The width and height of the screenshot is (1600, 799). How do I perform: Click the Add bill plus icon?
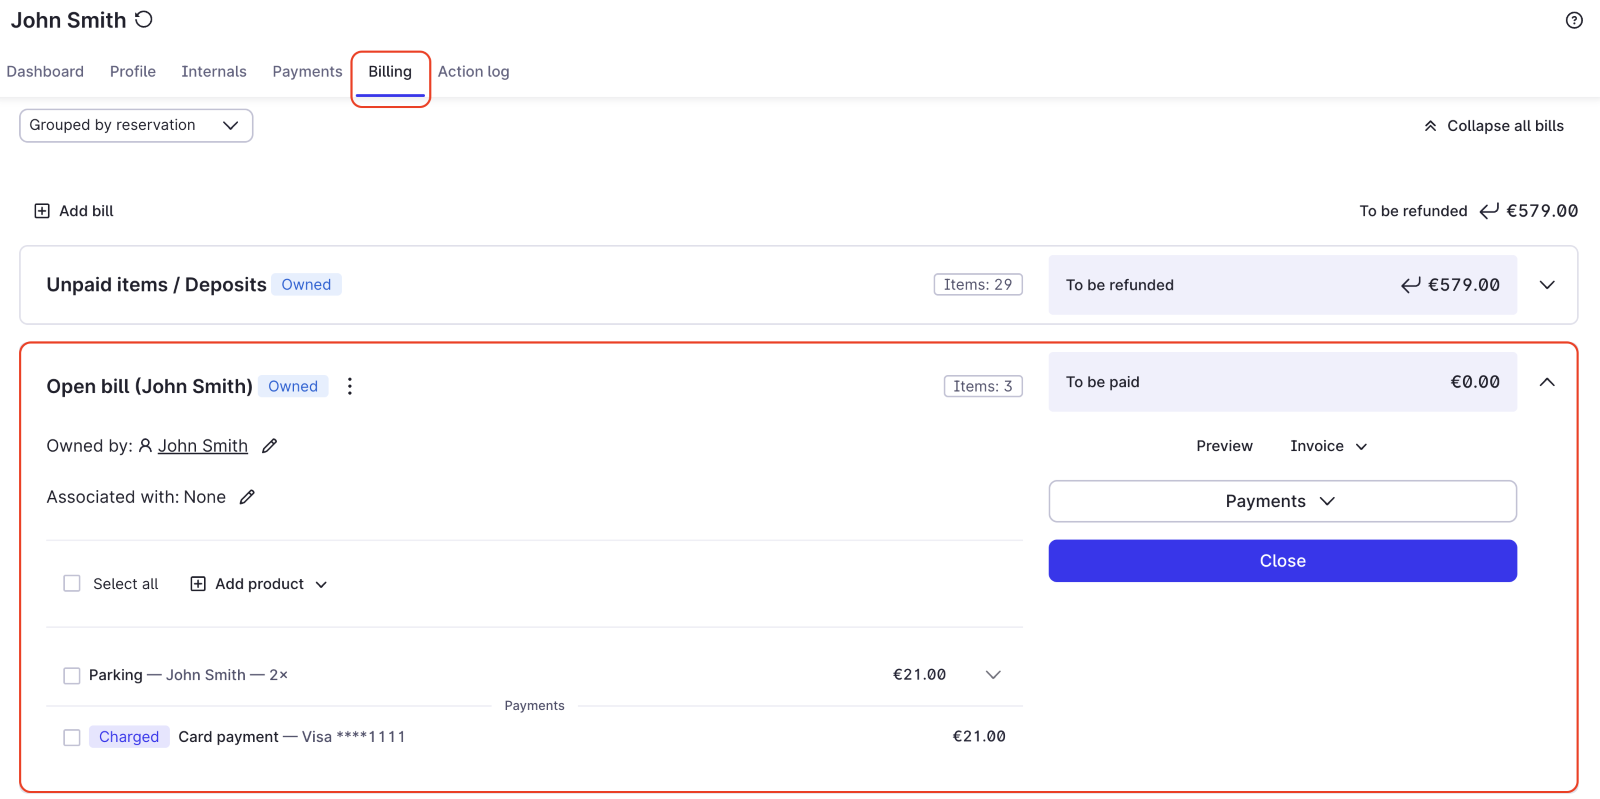42,211
